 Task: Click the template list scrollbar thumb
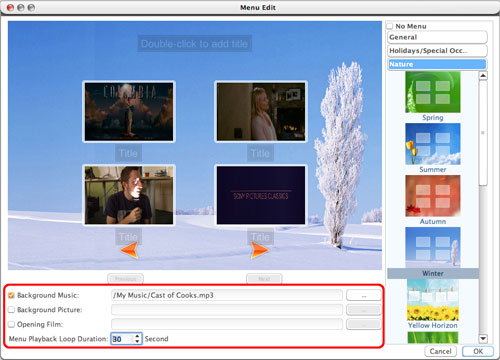[x=483, y=133]
